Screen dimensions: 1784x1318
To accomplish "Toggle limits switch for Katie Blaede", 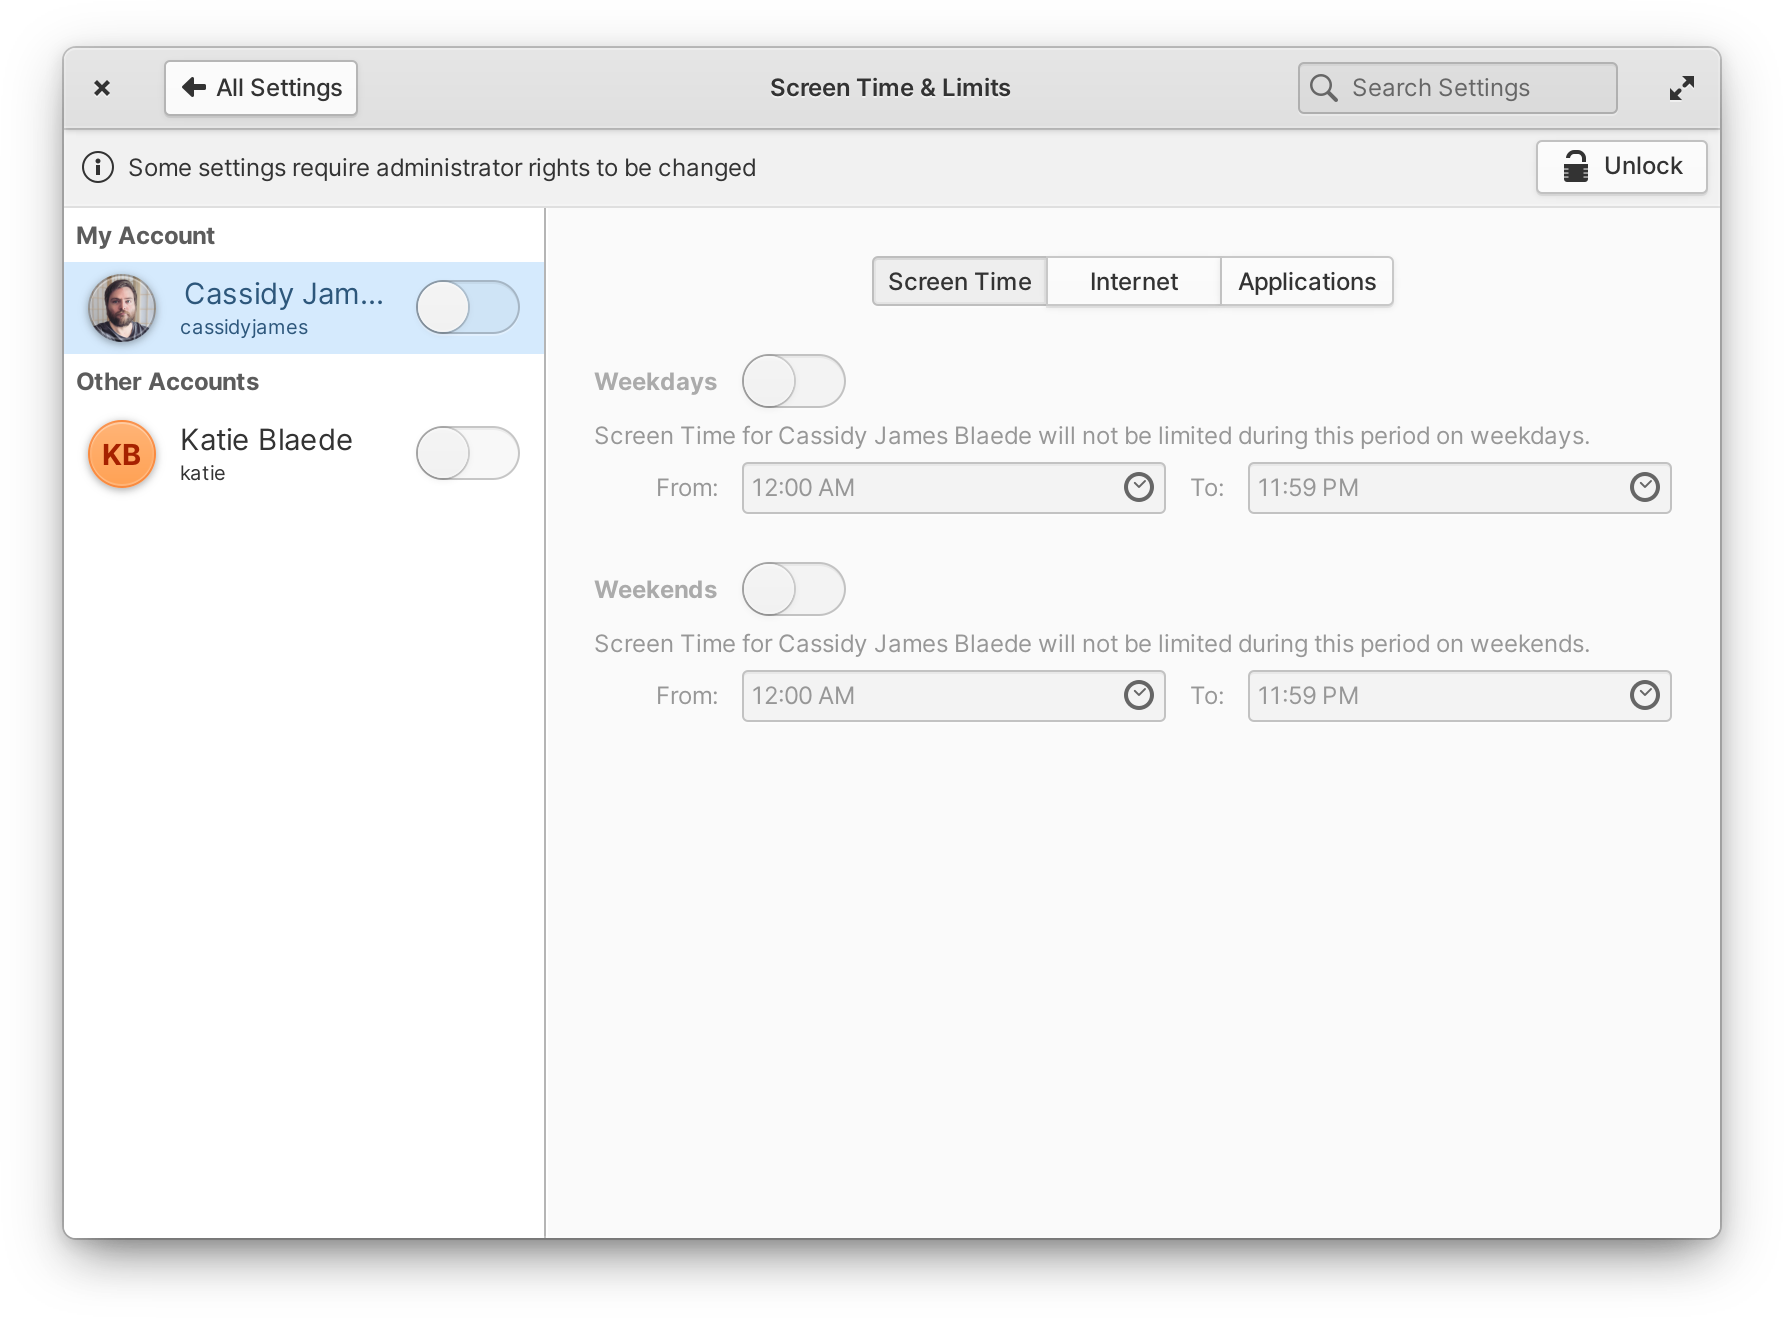I will (468, 453).
